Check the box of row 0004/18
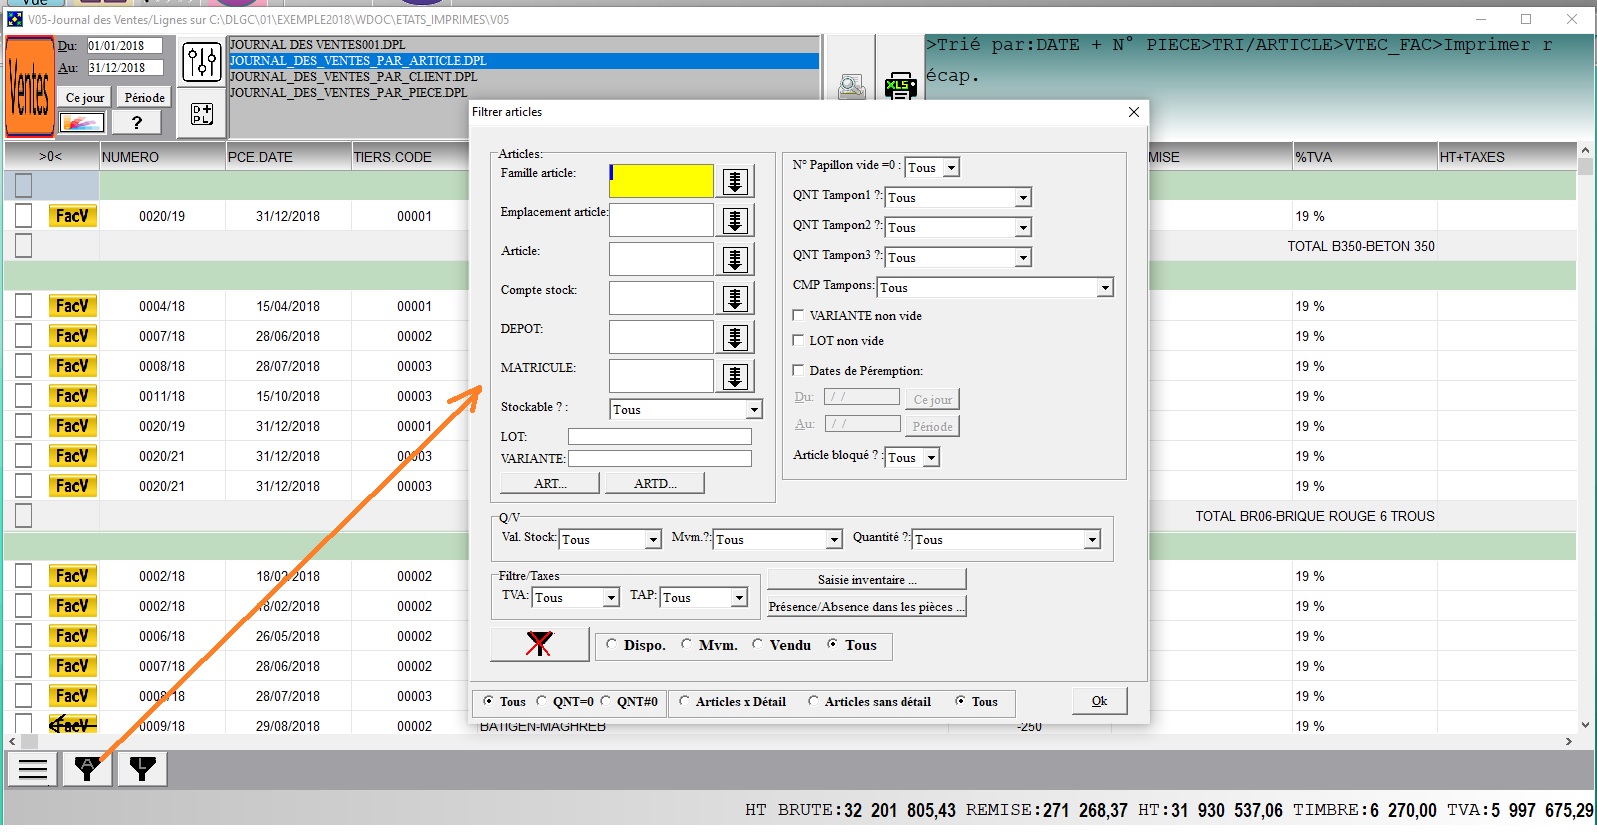 click(x=24, y=306)
